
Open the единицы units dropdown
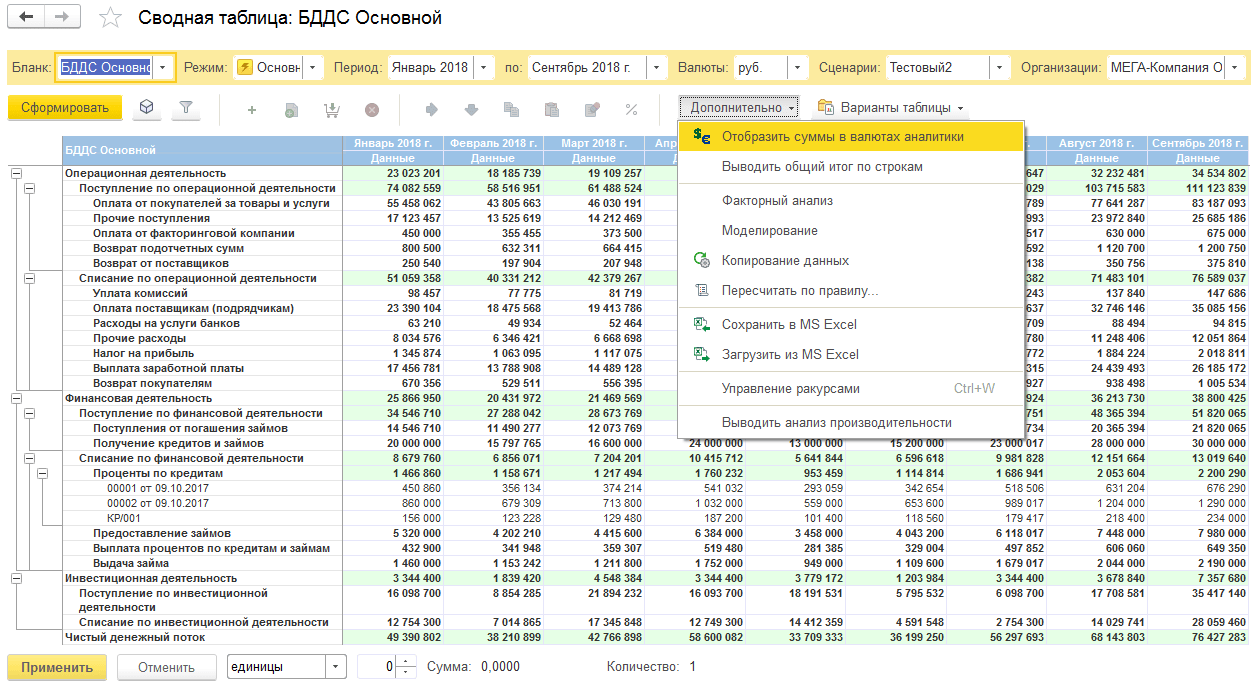[336, 667]
